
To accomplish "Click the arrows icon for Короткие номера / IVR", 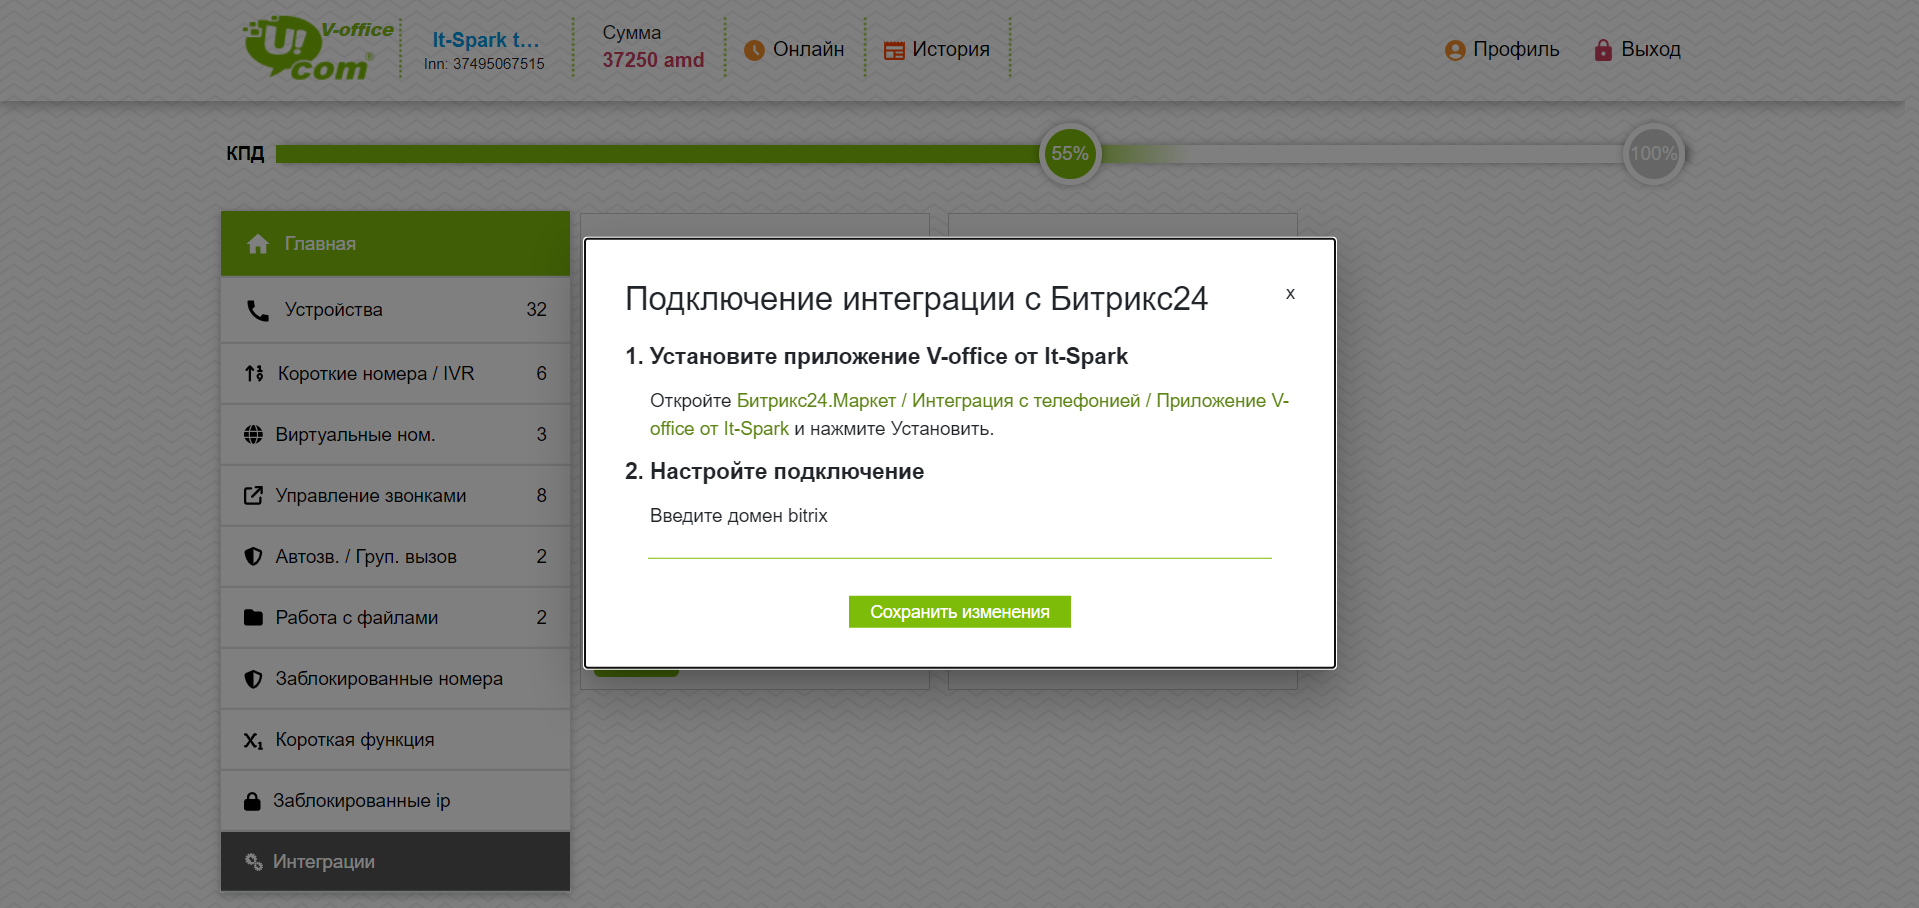I will point(254,373).
